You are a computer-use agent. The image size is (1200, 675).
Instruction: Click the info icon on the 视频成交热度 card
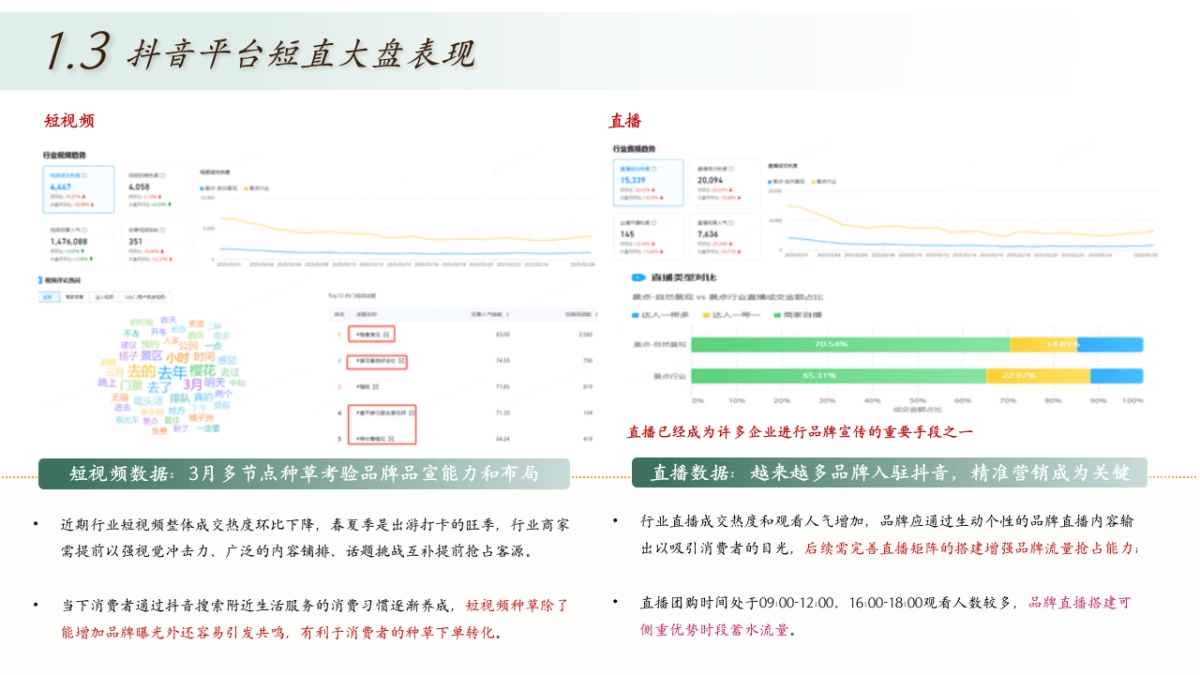pyautogui.click(x=86, y=173)
